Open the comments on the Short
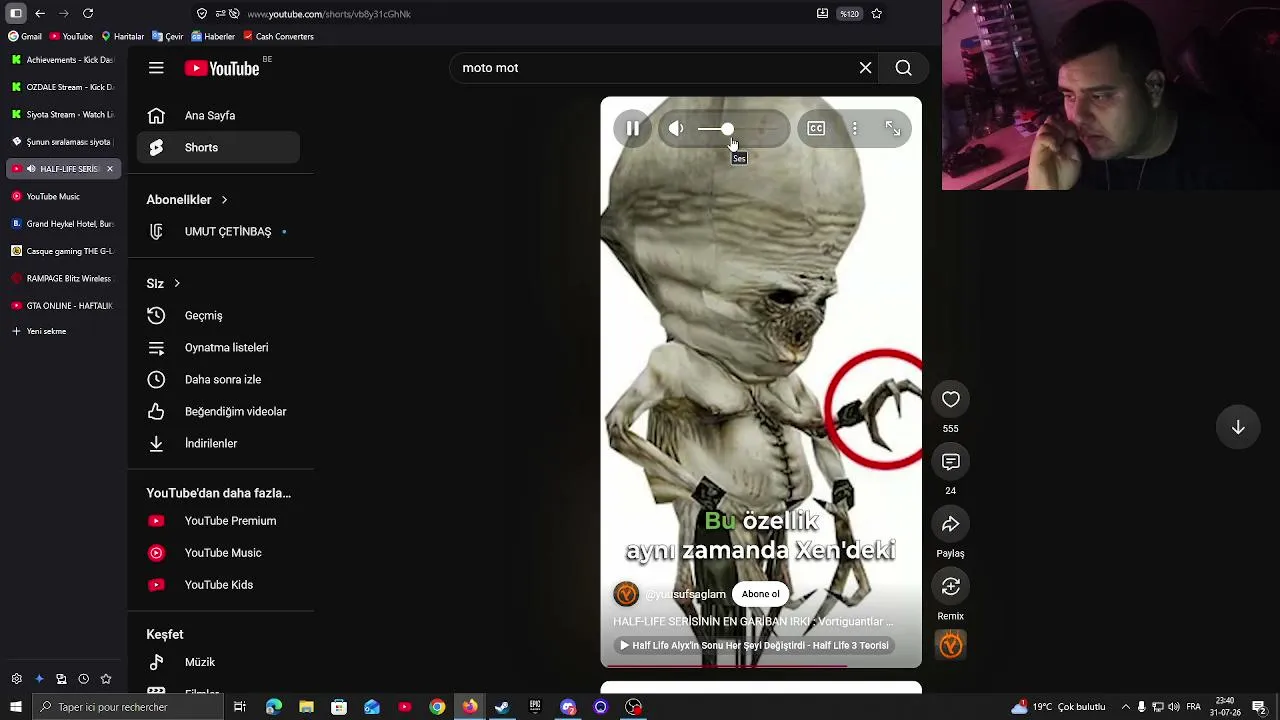1280x720 pixels. [951, 462]
